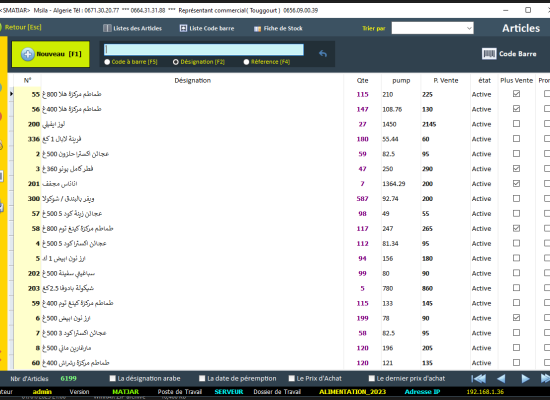Click quantity 199 cell of article 6
The image size is (550, 400).
tap(362, 318)
